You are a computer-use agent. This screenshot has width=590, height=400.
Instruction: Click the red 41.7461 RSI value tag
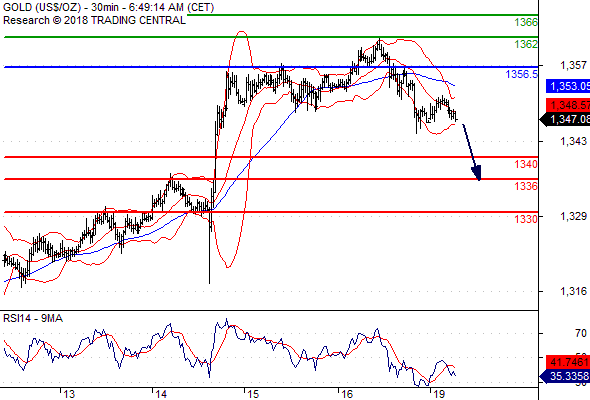568,362
